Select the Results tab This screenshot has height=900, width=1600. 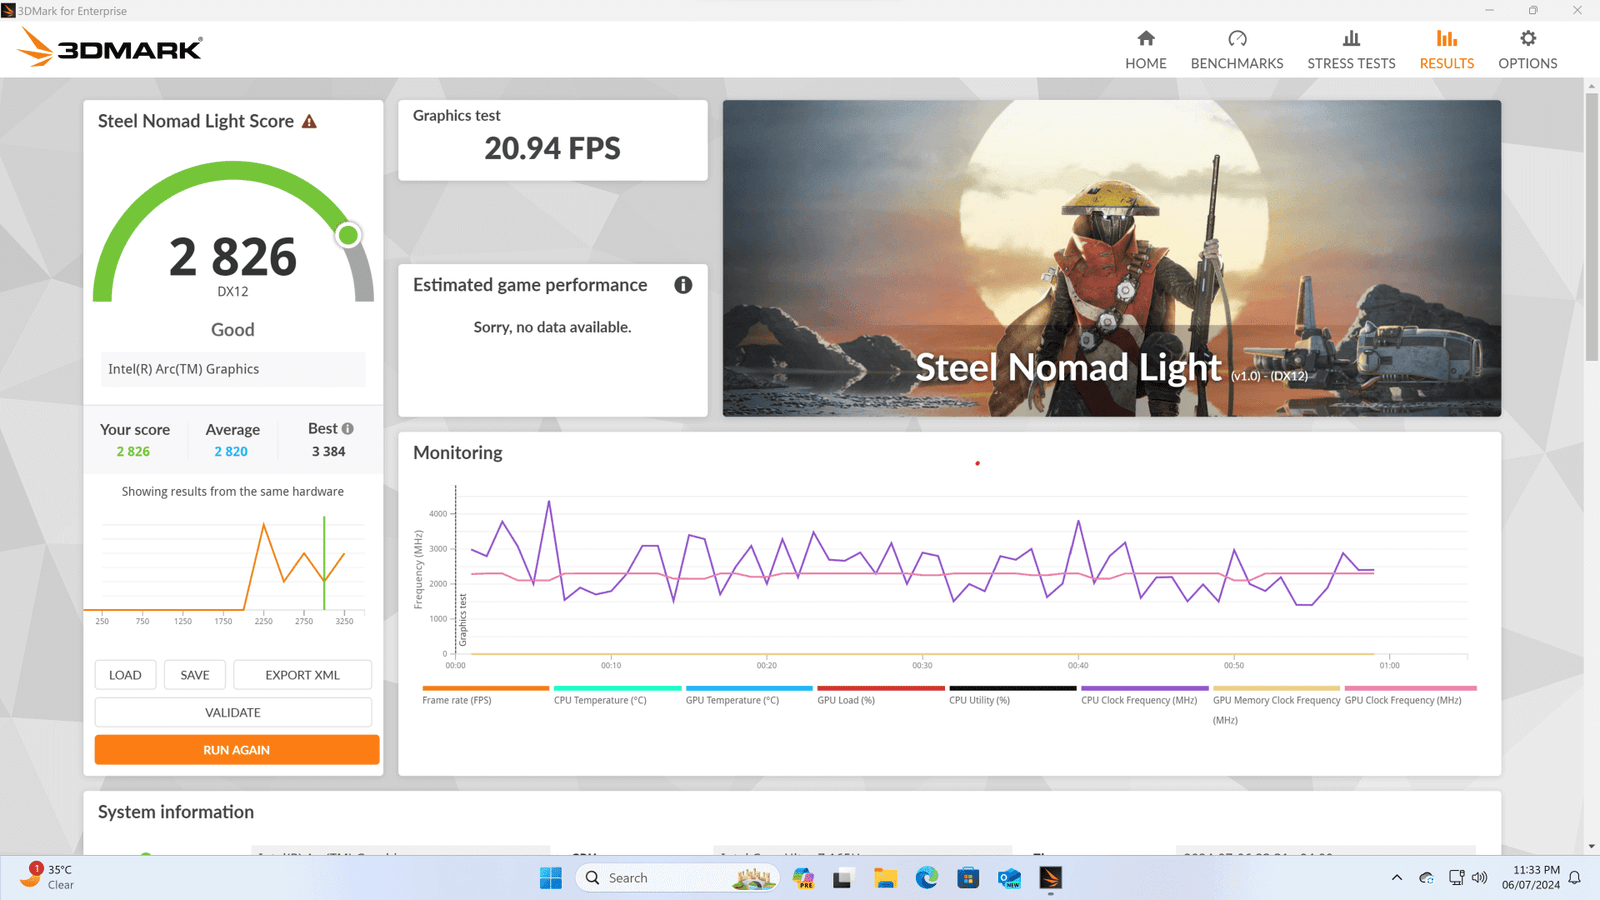coord(1446,49)
